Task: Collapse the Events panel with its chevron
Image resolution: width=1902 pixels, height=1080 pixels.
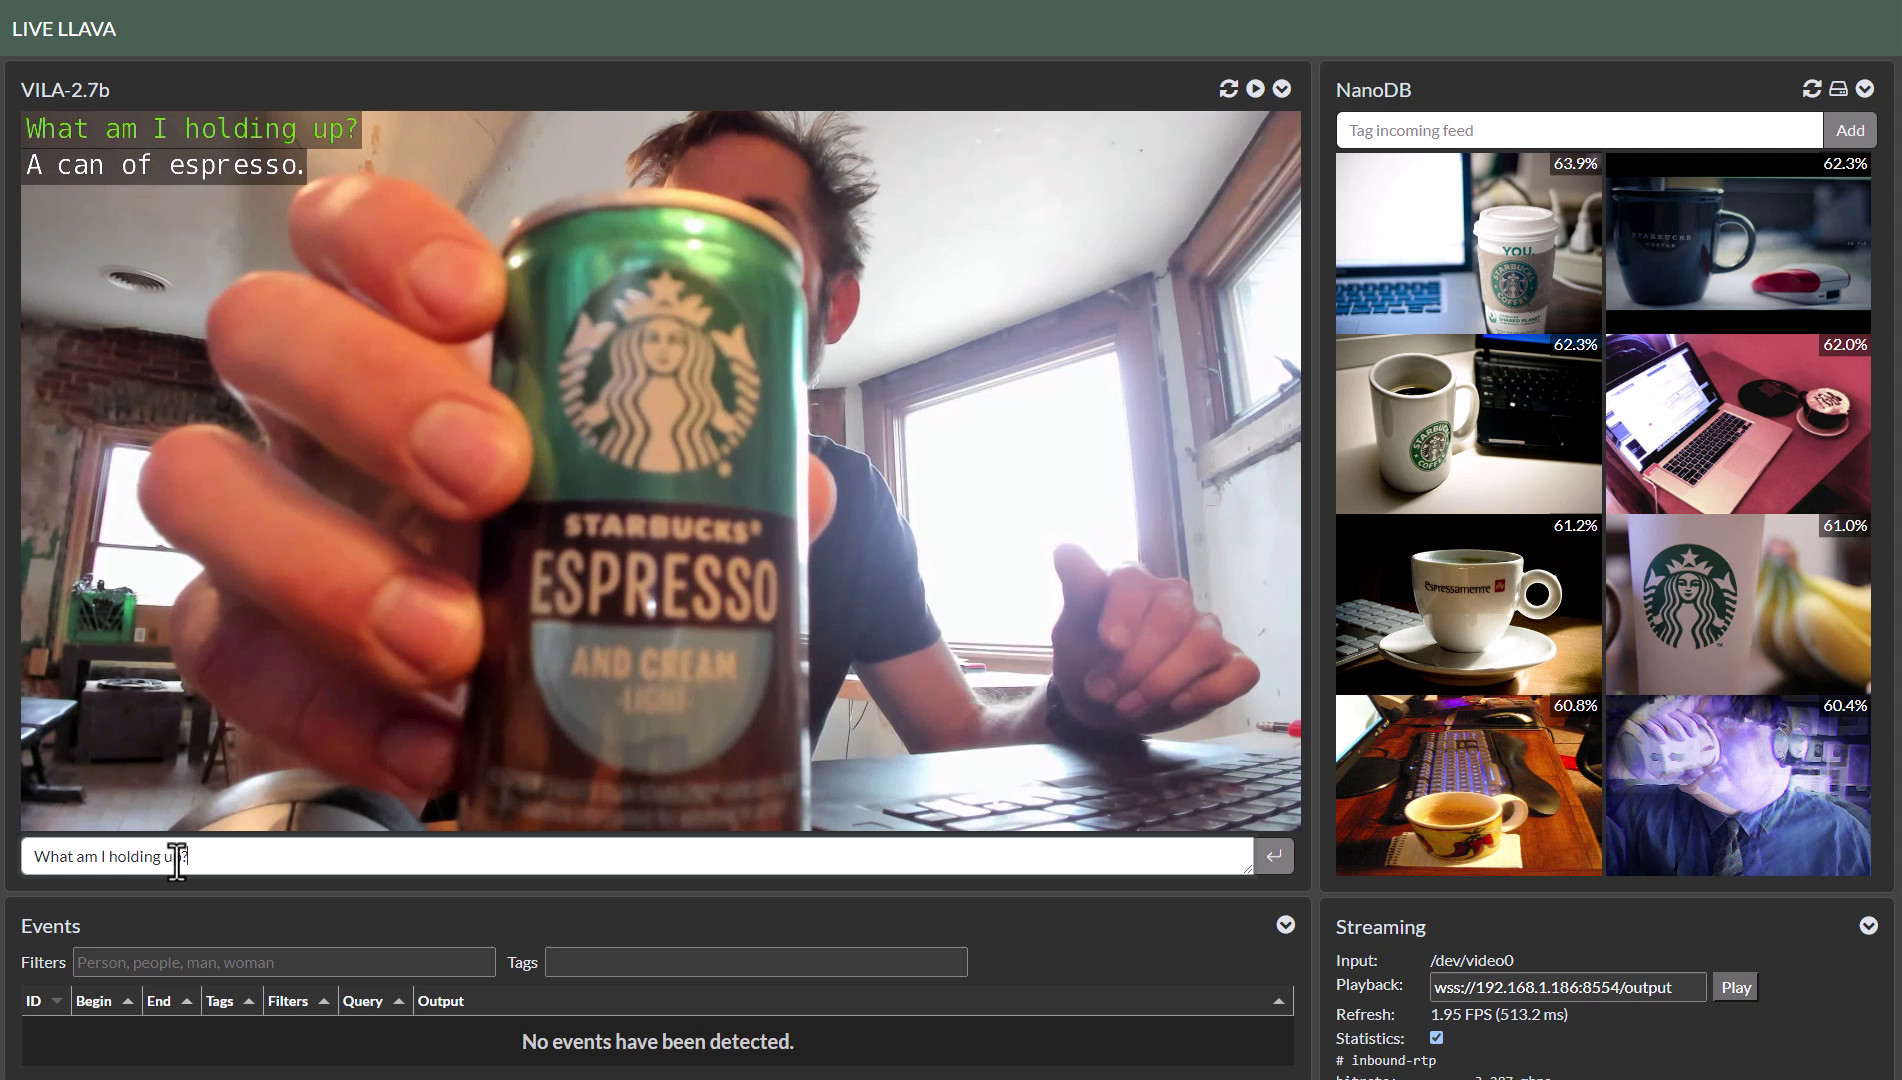Action: tap(1286, 925)
